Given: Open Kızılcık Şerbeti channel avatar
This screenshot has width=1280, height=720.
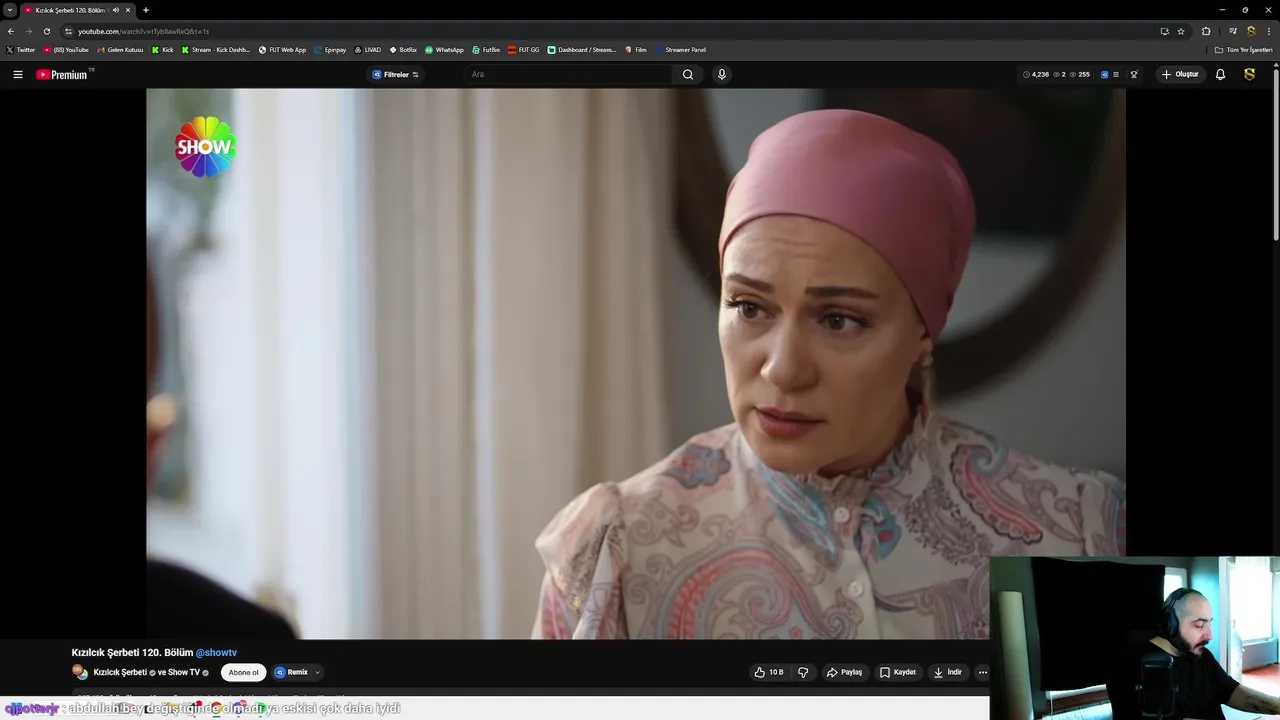Looking at the screenshot, I should coord(80,672).
